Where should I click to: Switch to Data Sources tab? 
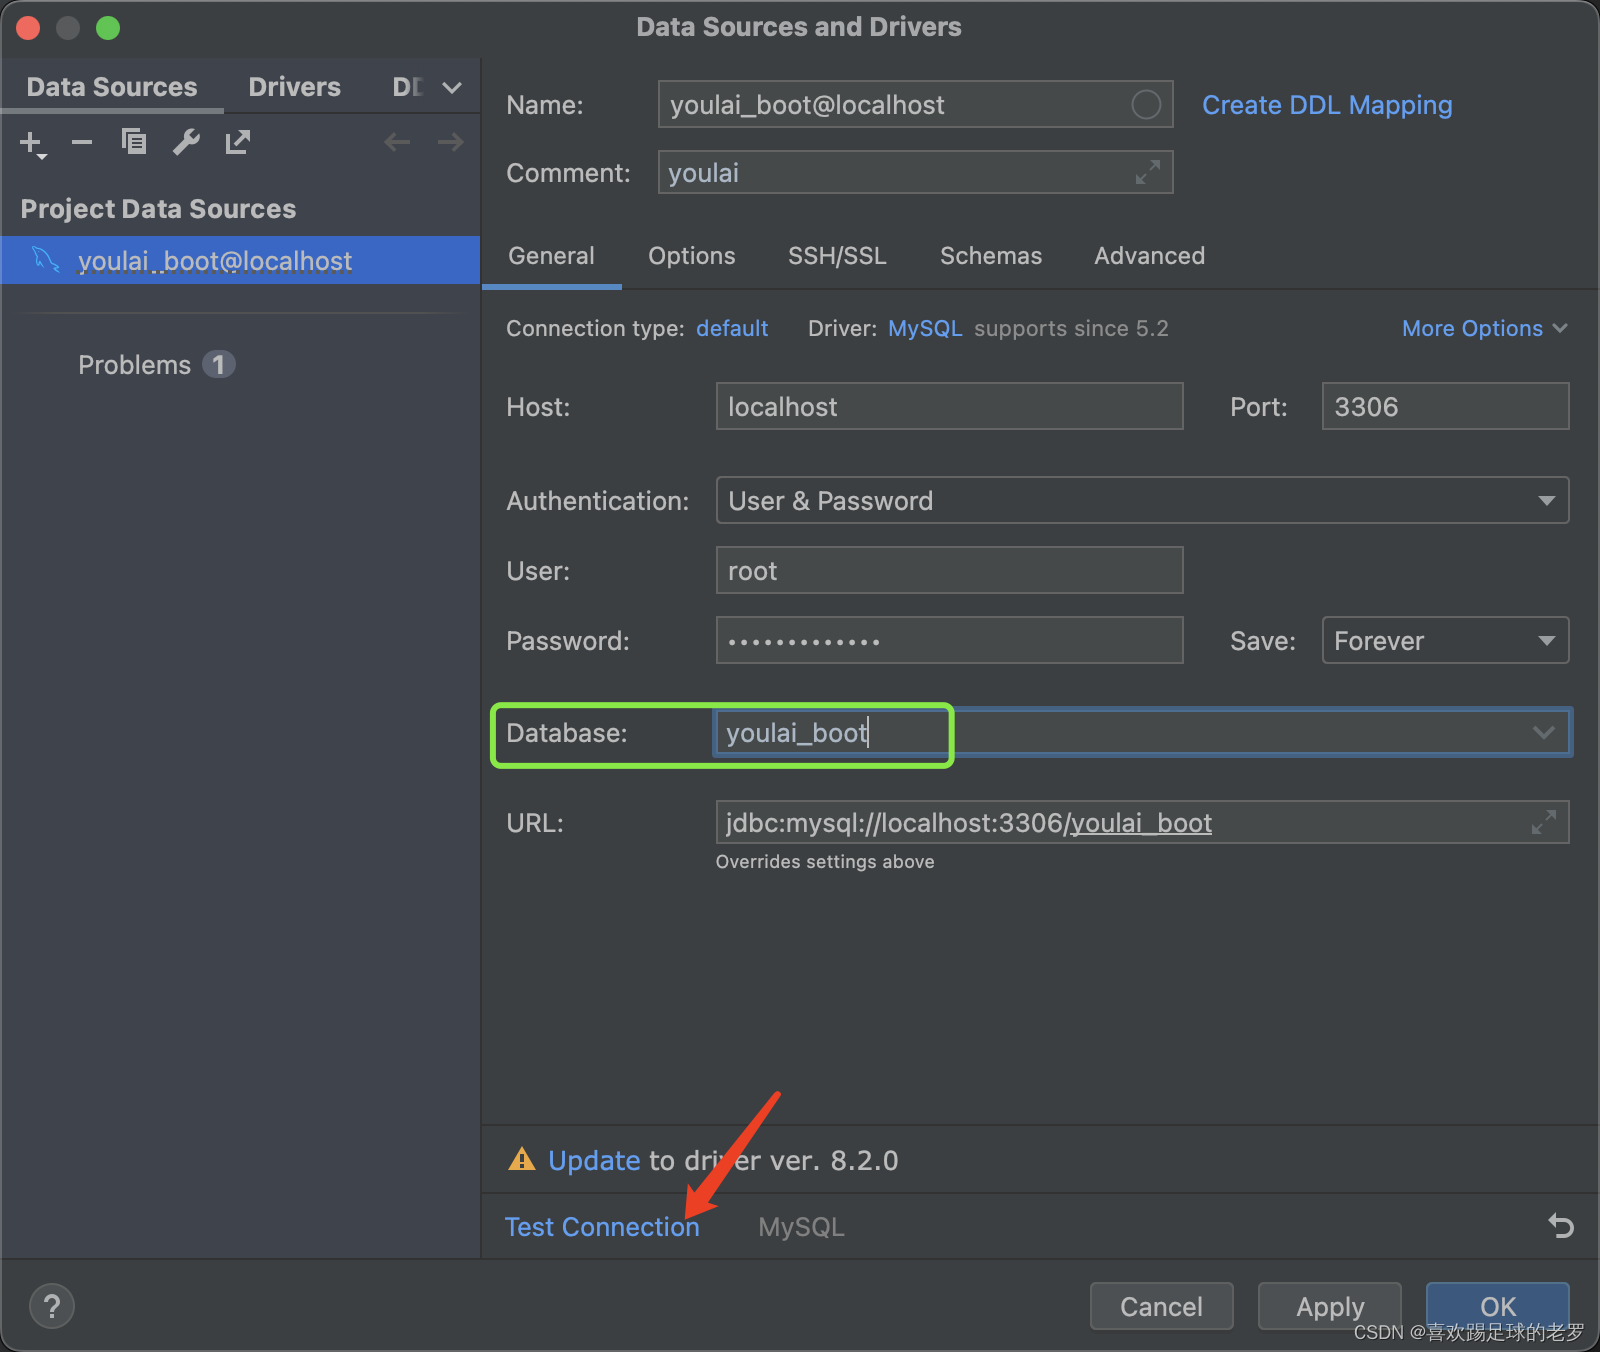[112, 87]
